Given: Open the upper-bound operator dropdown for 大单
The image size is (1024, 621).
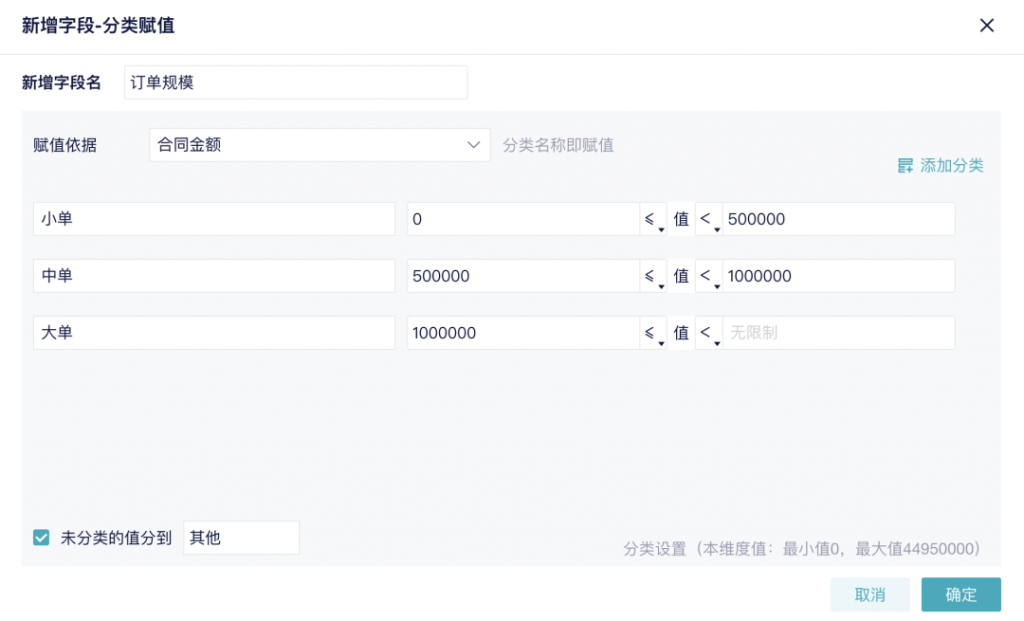Looking at the screenshot, I should pos(709,333).
